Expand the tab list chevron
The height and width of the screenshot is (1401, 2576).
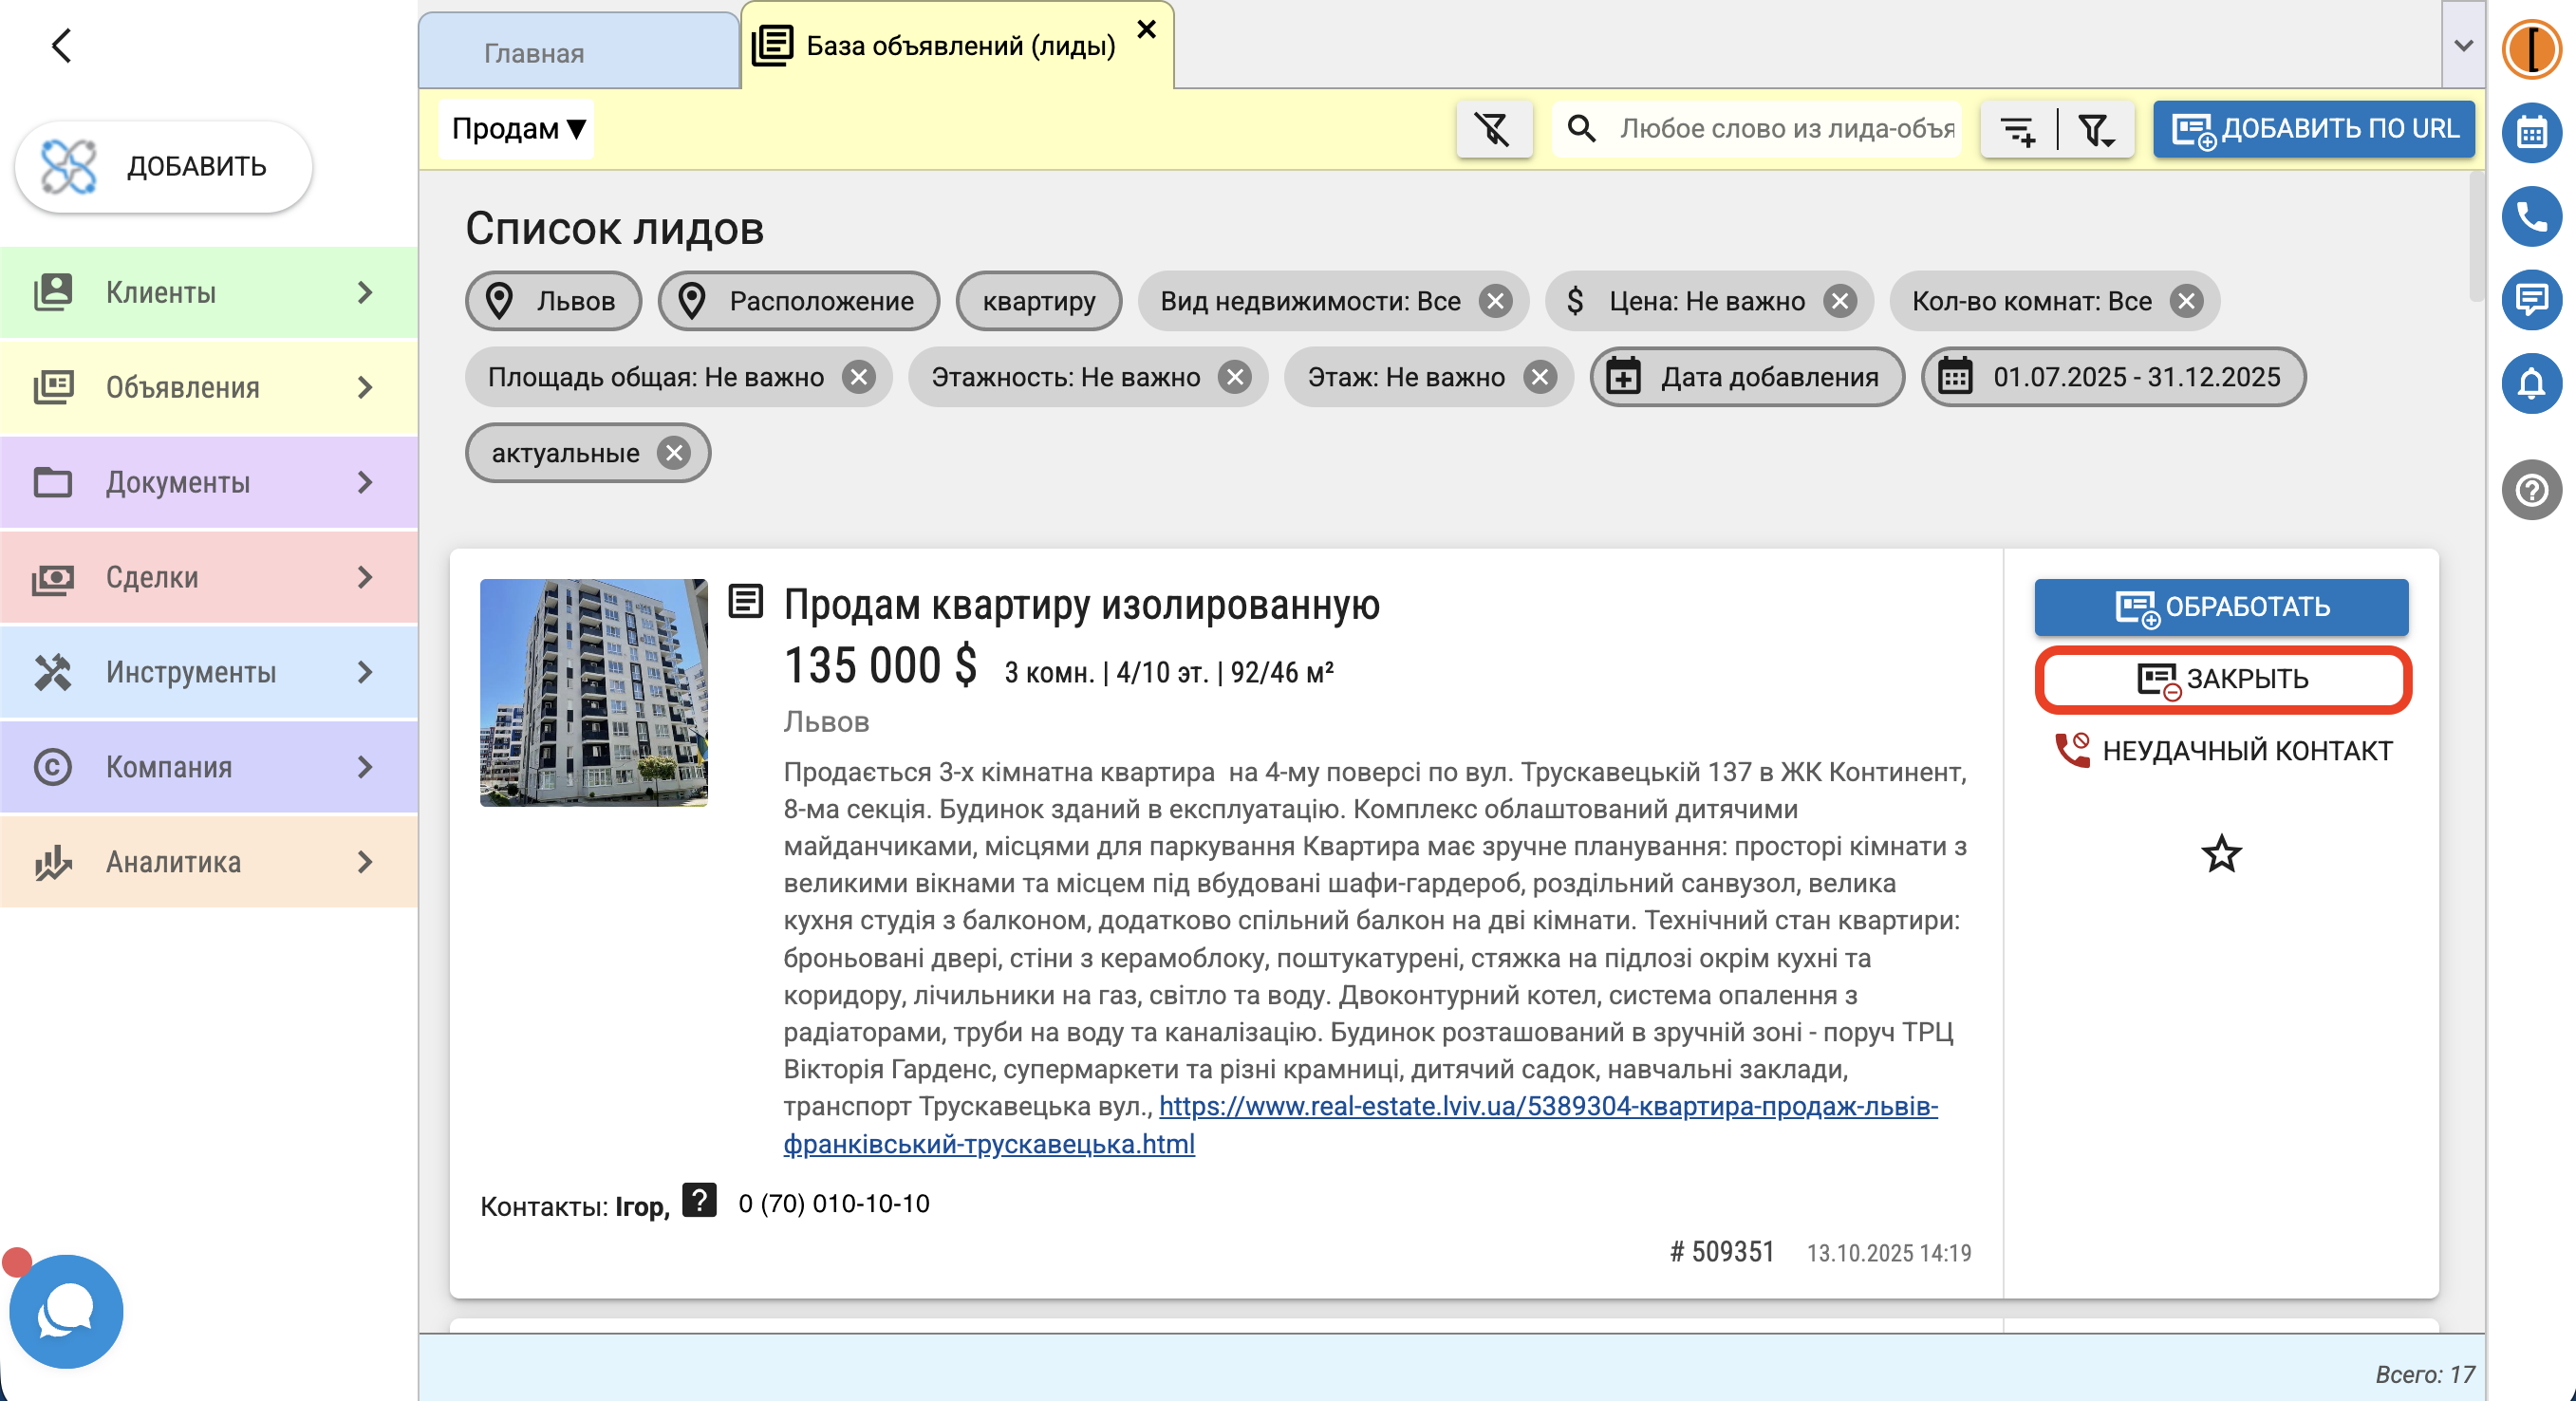click(x=2463, y=45)
